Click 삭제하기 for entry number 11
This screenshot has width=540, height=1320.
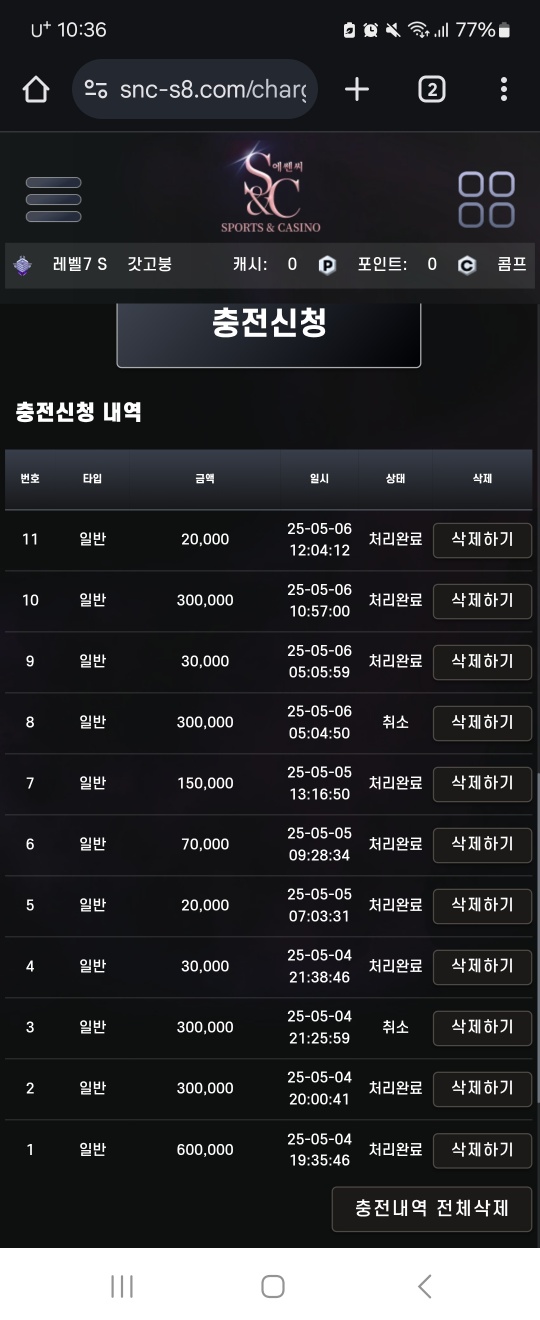tap(482, 539)
